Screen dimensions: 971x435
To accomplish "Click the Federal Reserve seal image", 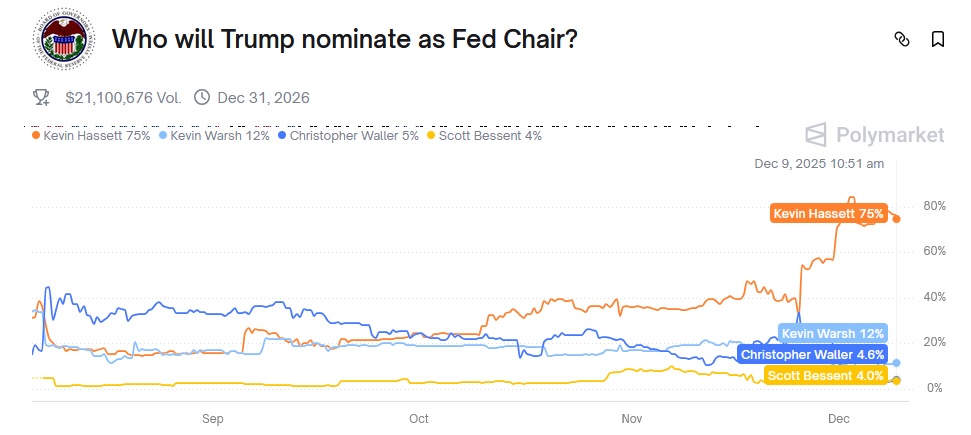I will tap(61, 39).
